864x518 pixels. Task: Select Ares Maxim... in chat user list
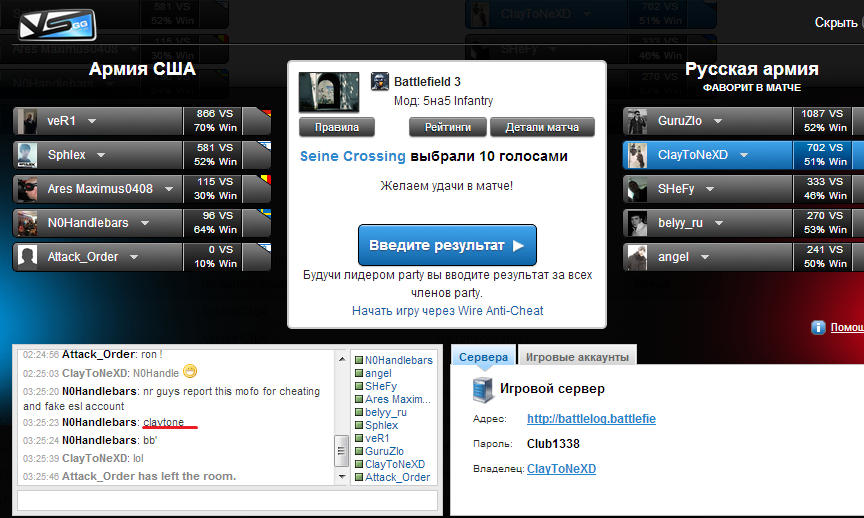[x=398, y=400]
